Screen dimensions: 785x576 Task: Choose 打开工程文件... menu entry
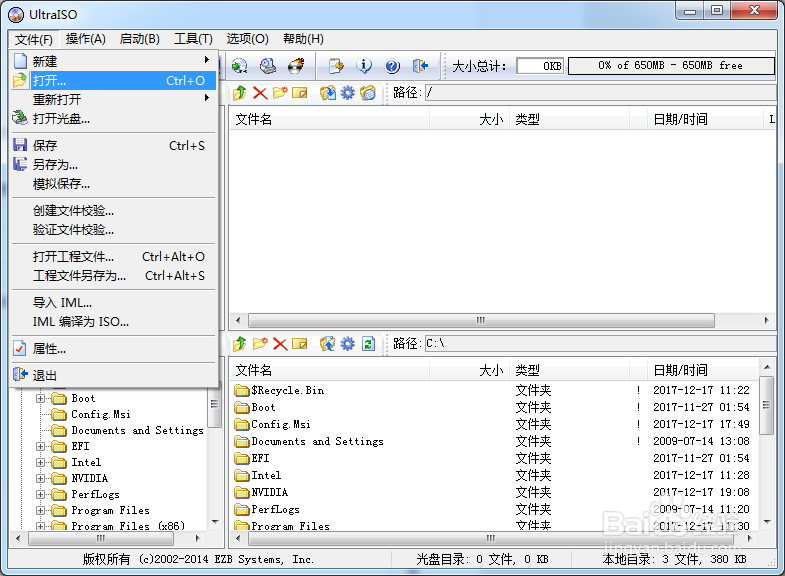pos(114,257)
